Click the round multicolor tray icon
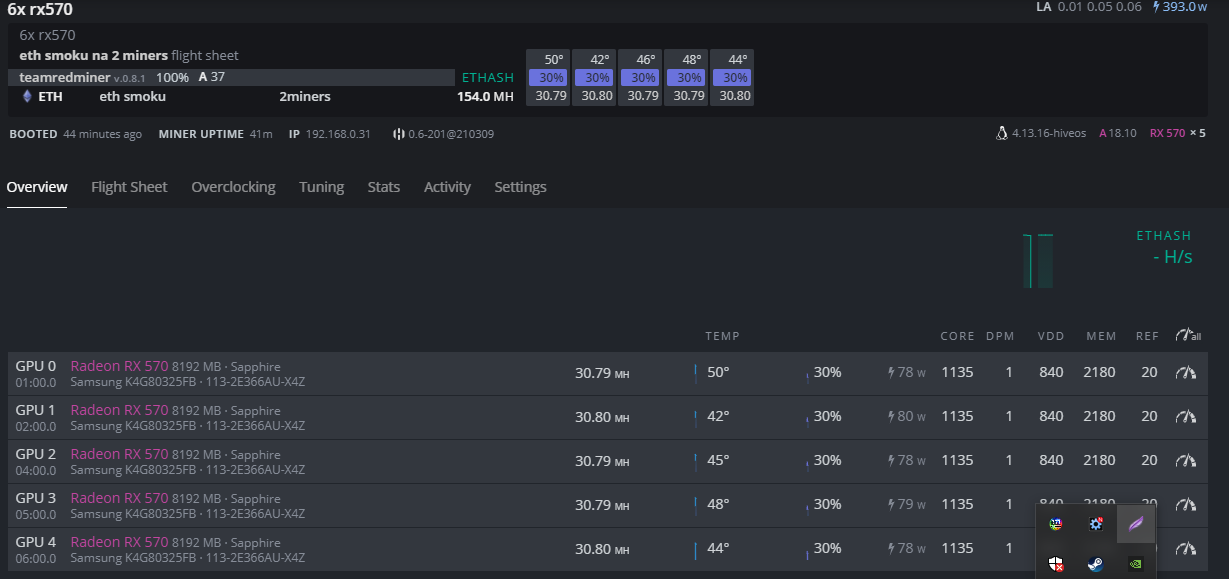The height and width of the screenshot is (579, 1229). (x=1056, y=524)
